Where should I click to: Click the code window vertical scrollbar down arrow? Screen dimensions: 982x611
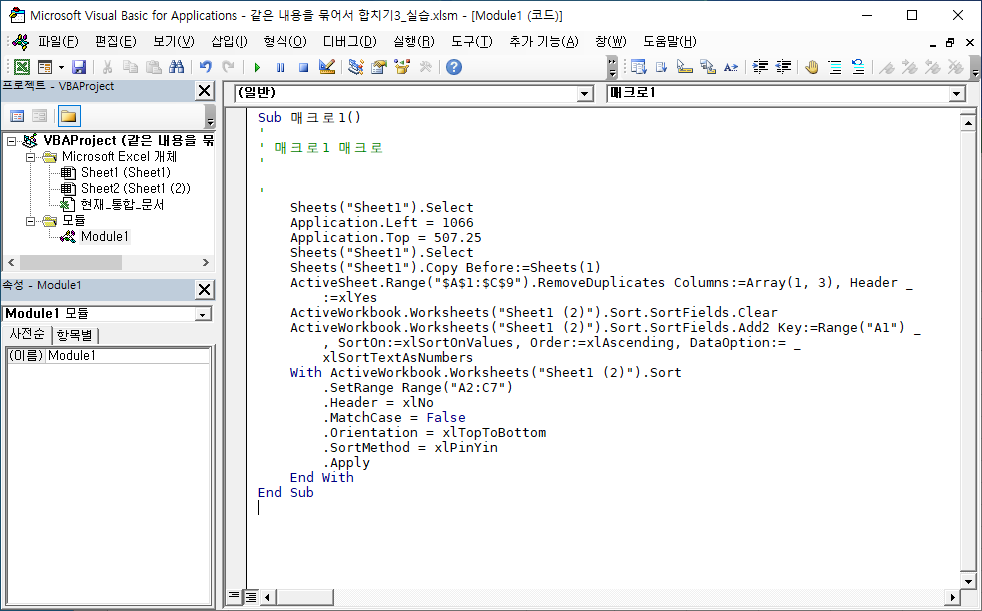click(x=968, y=582)
